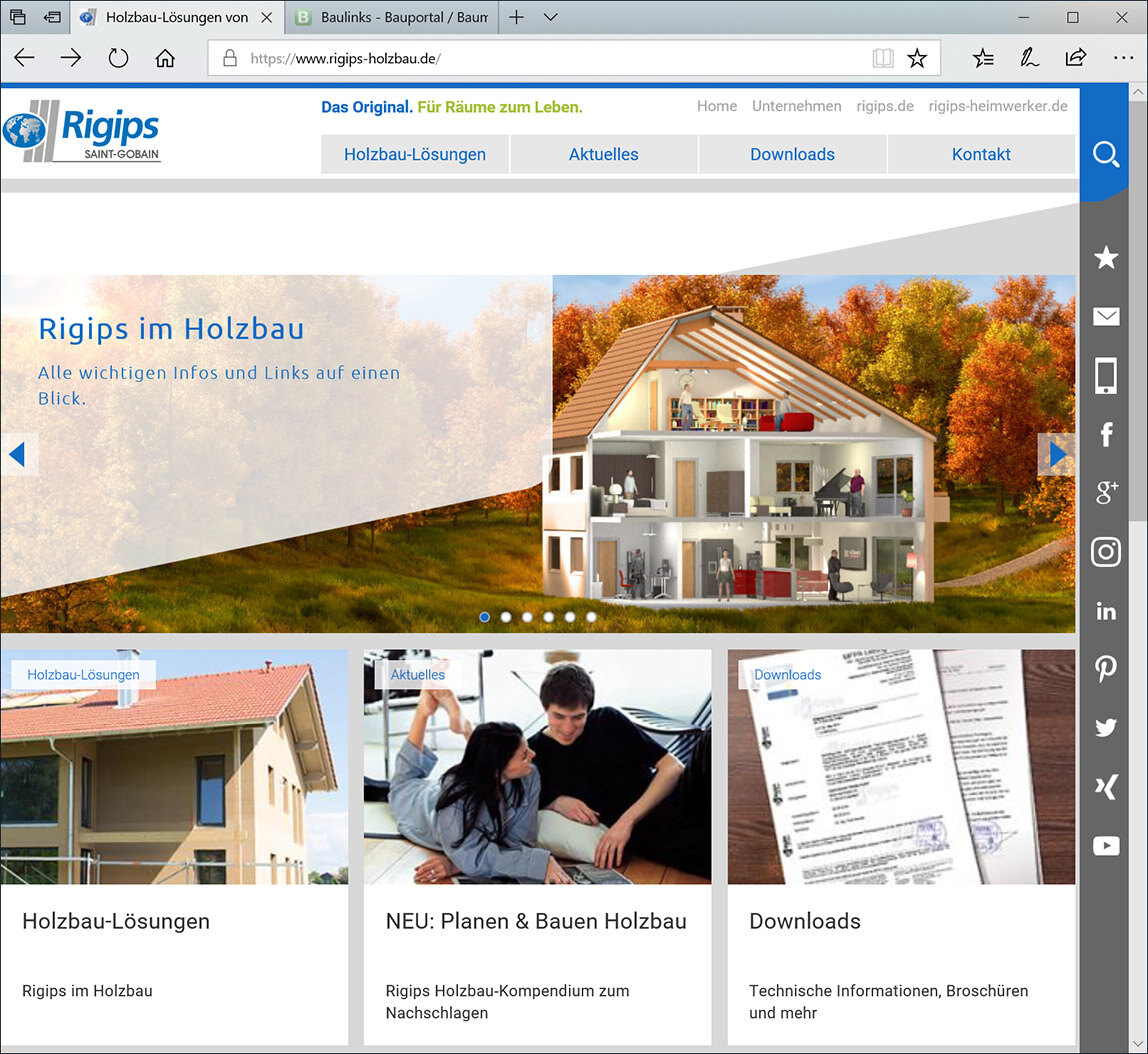The width and height of the screenshot is (1148, 1054).
Task: Click the site security lock icon
Action: click(230, 58)
